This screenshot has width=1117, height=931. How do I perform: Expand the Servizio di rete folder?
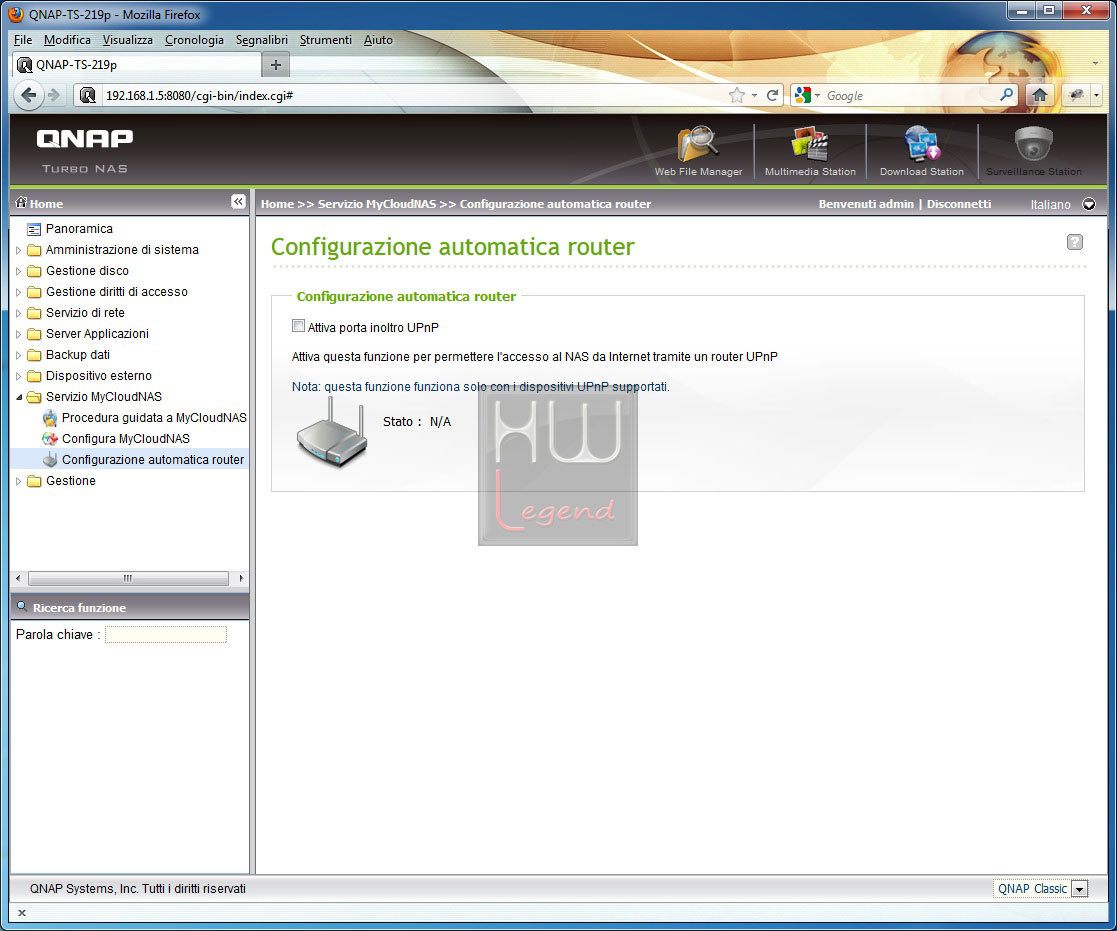point(19,313)
